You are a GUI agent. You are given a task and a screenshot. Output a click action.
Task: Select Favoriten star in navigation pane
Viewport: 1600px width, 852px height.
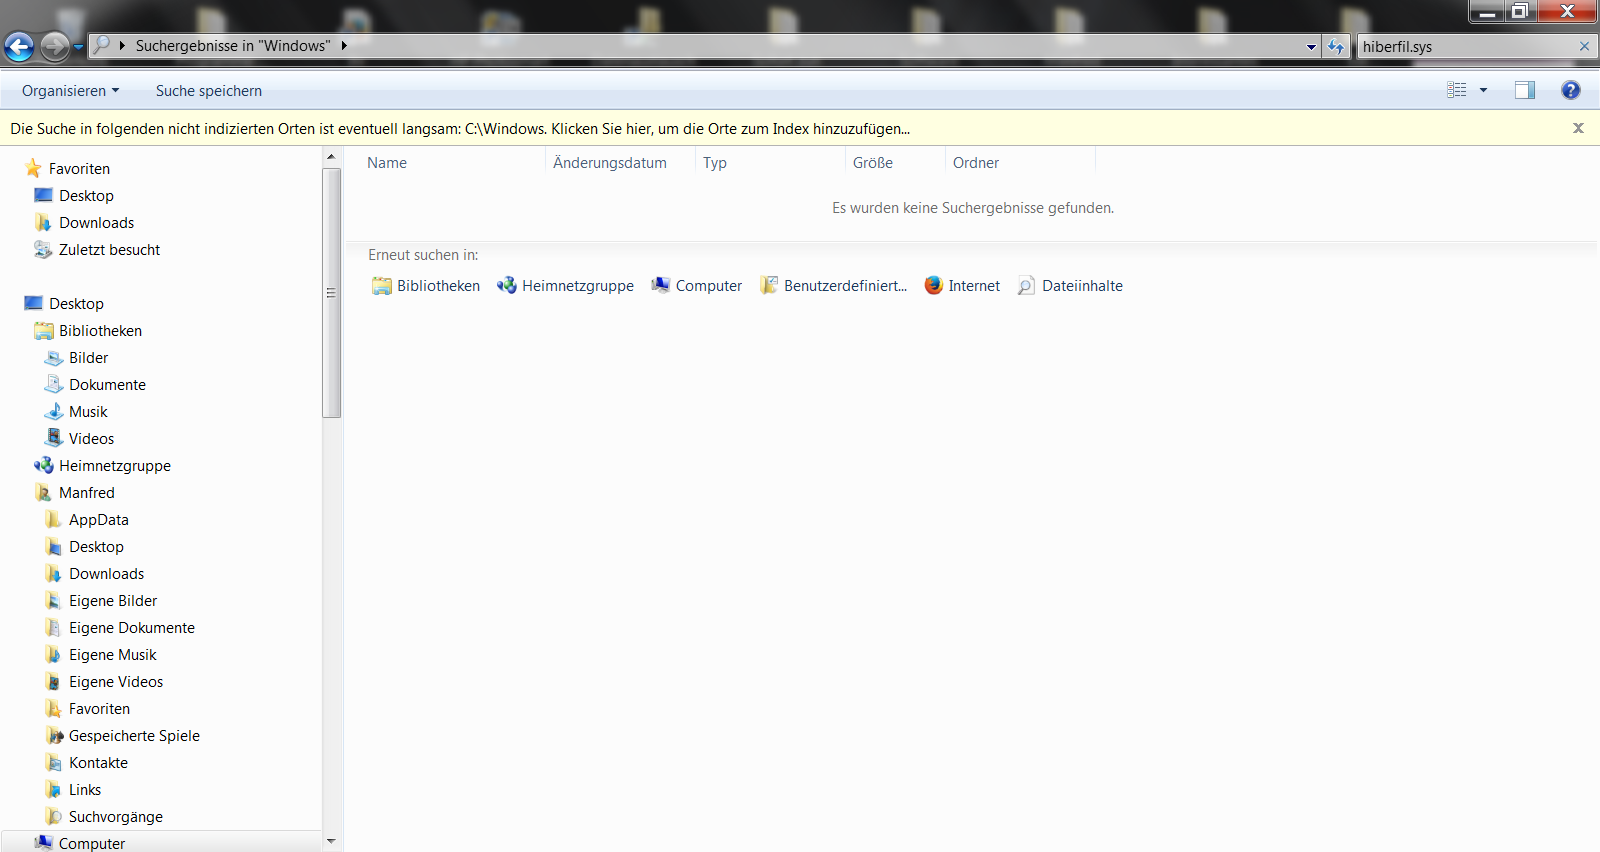coord(68,169)
